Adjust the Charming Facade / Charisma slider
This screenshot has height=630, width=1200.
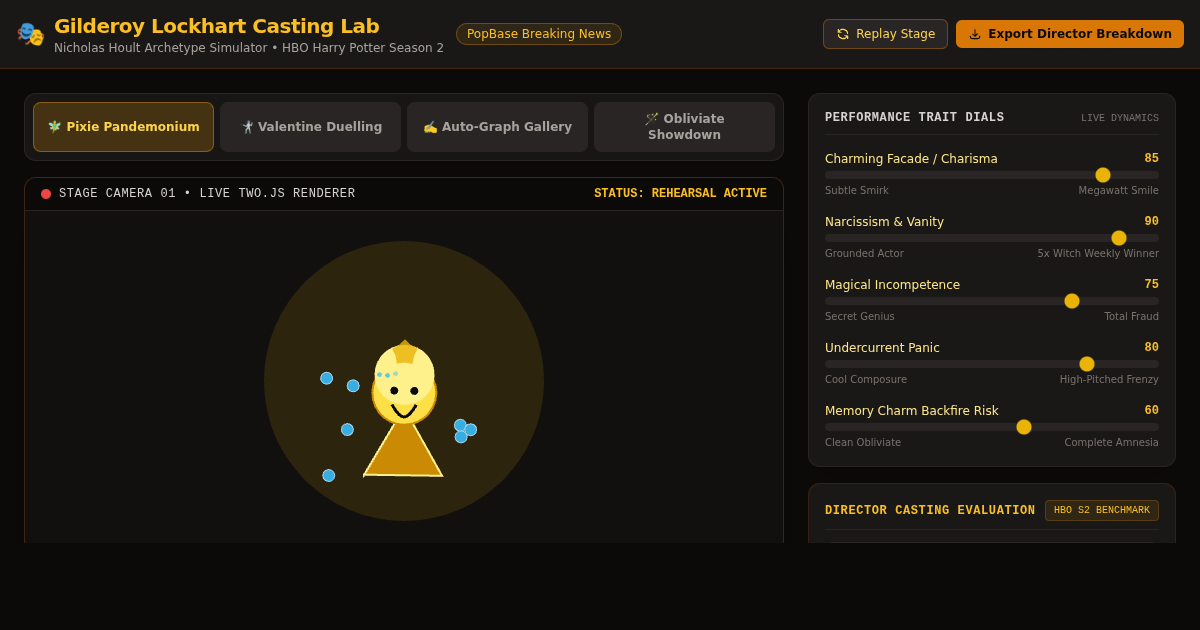(x=992, y=175)
